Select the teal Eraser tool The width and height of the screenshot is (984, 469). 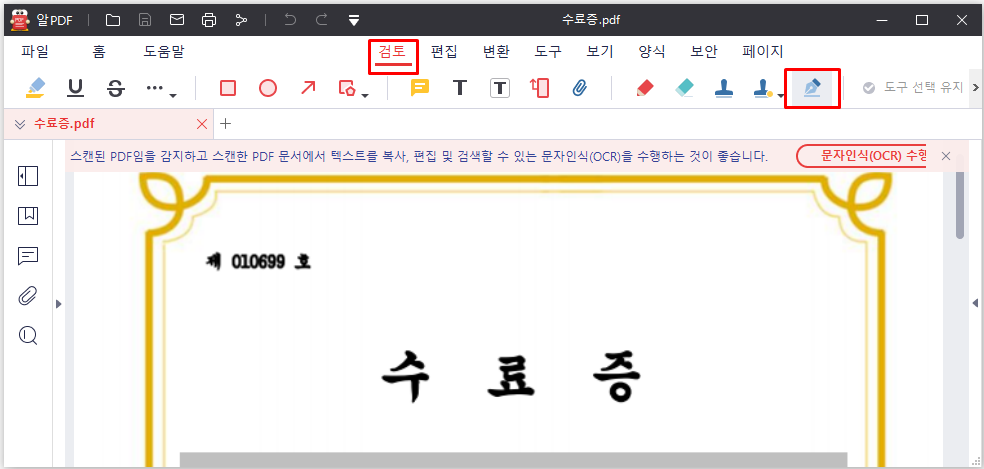click(685, 88)
